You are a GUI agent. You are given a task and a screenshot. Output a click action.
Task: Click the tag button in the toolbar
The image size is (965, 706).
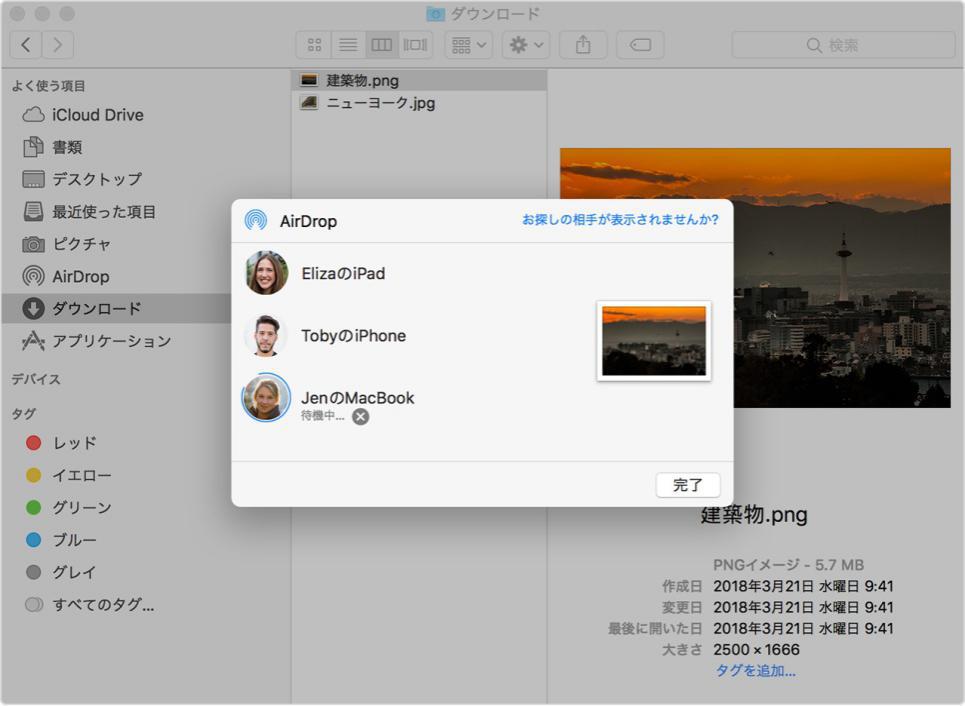click(637, 44)
